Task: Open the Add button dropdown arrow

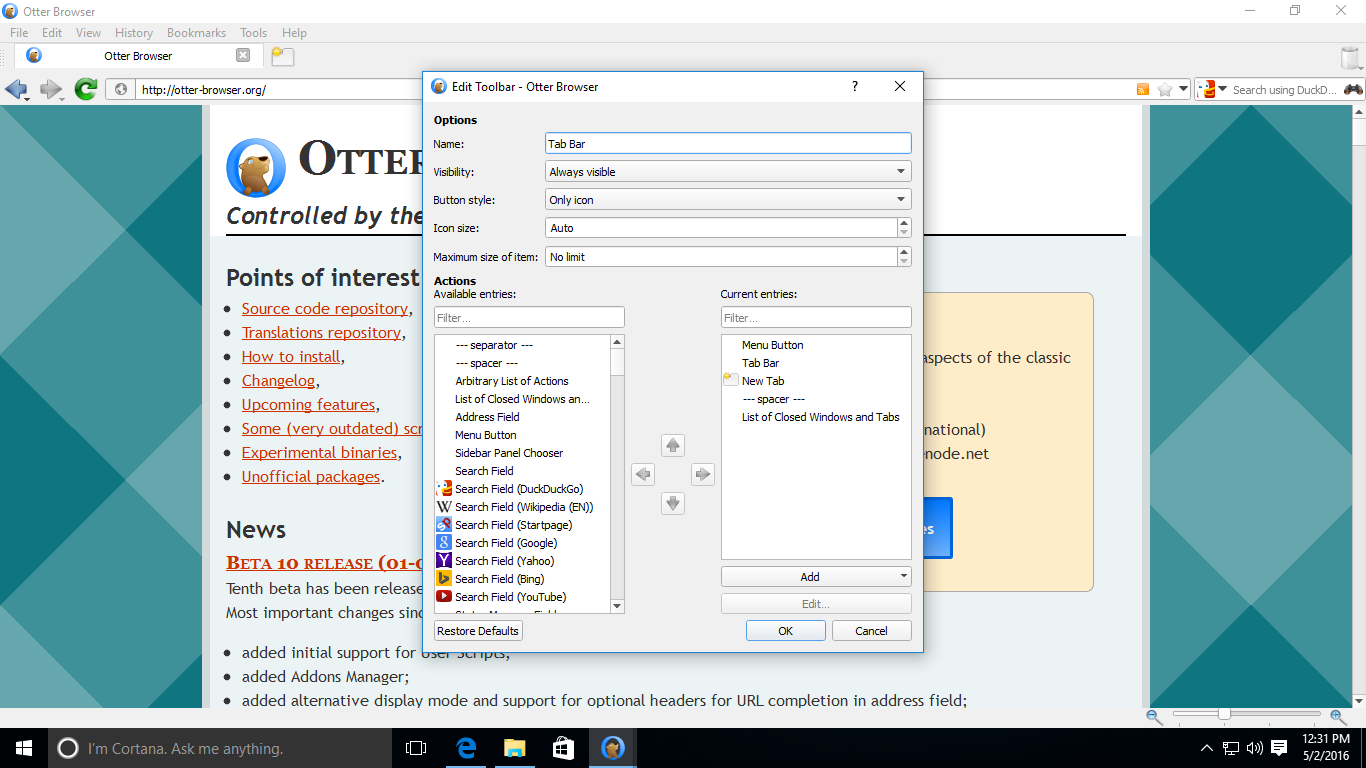Action: click(x=899, y=576)
